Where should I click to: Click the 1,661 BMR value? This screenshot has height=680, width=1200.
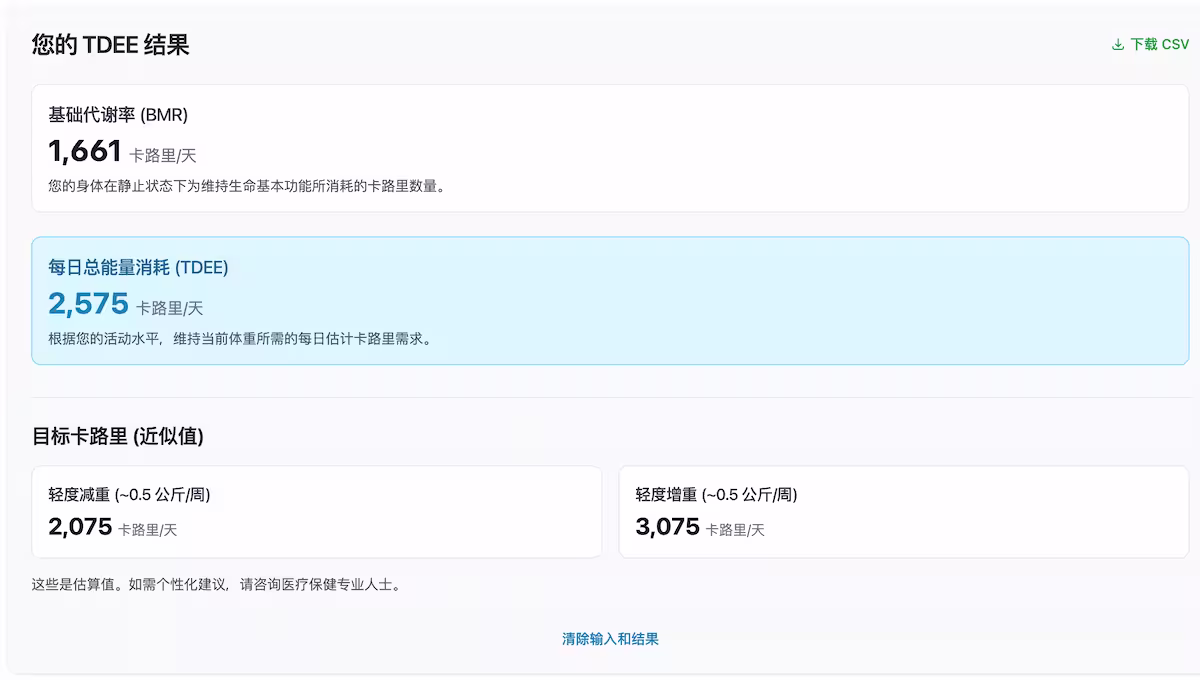85,151
